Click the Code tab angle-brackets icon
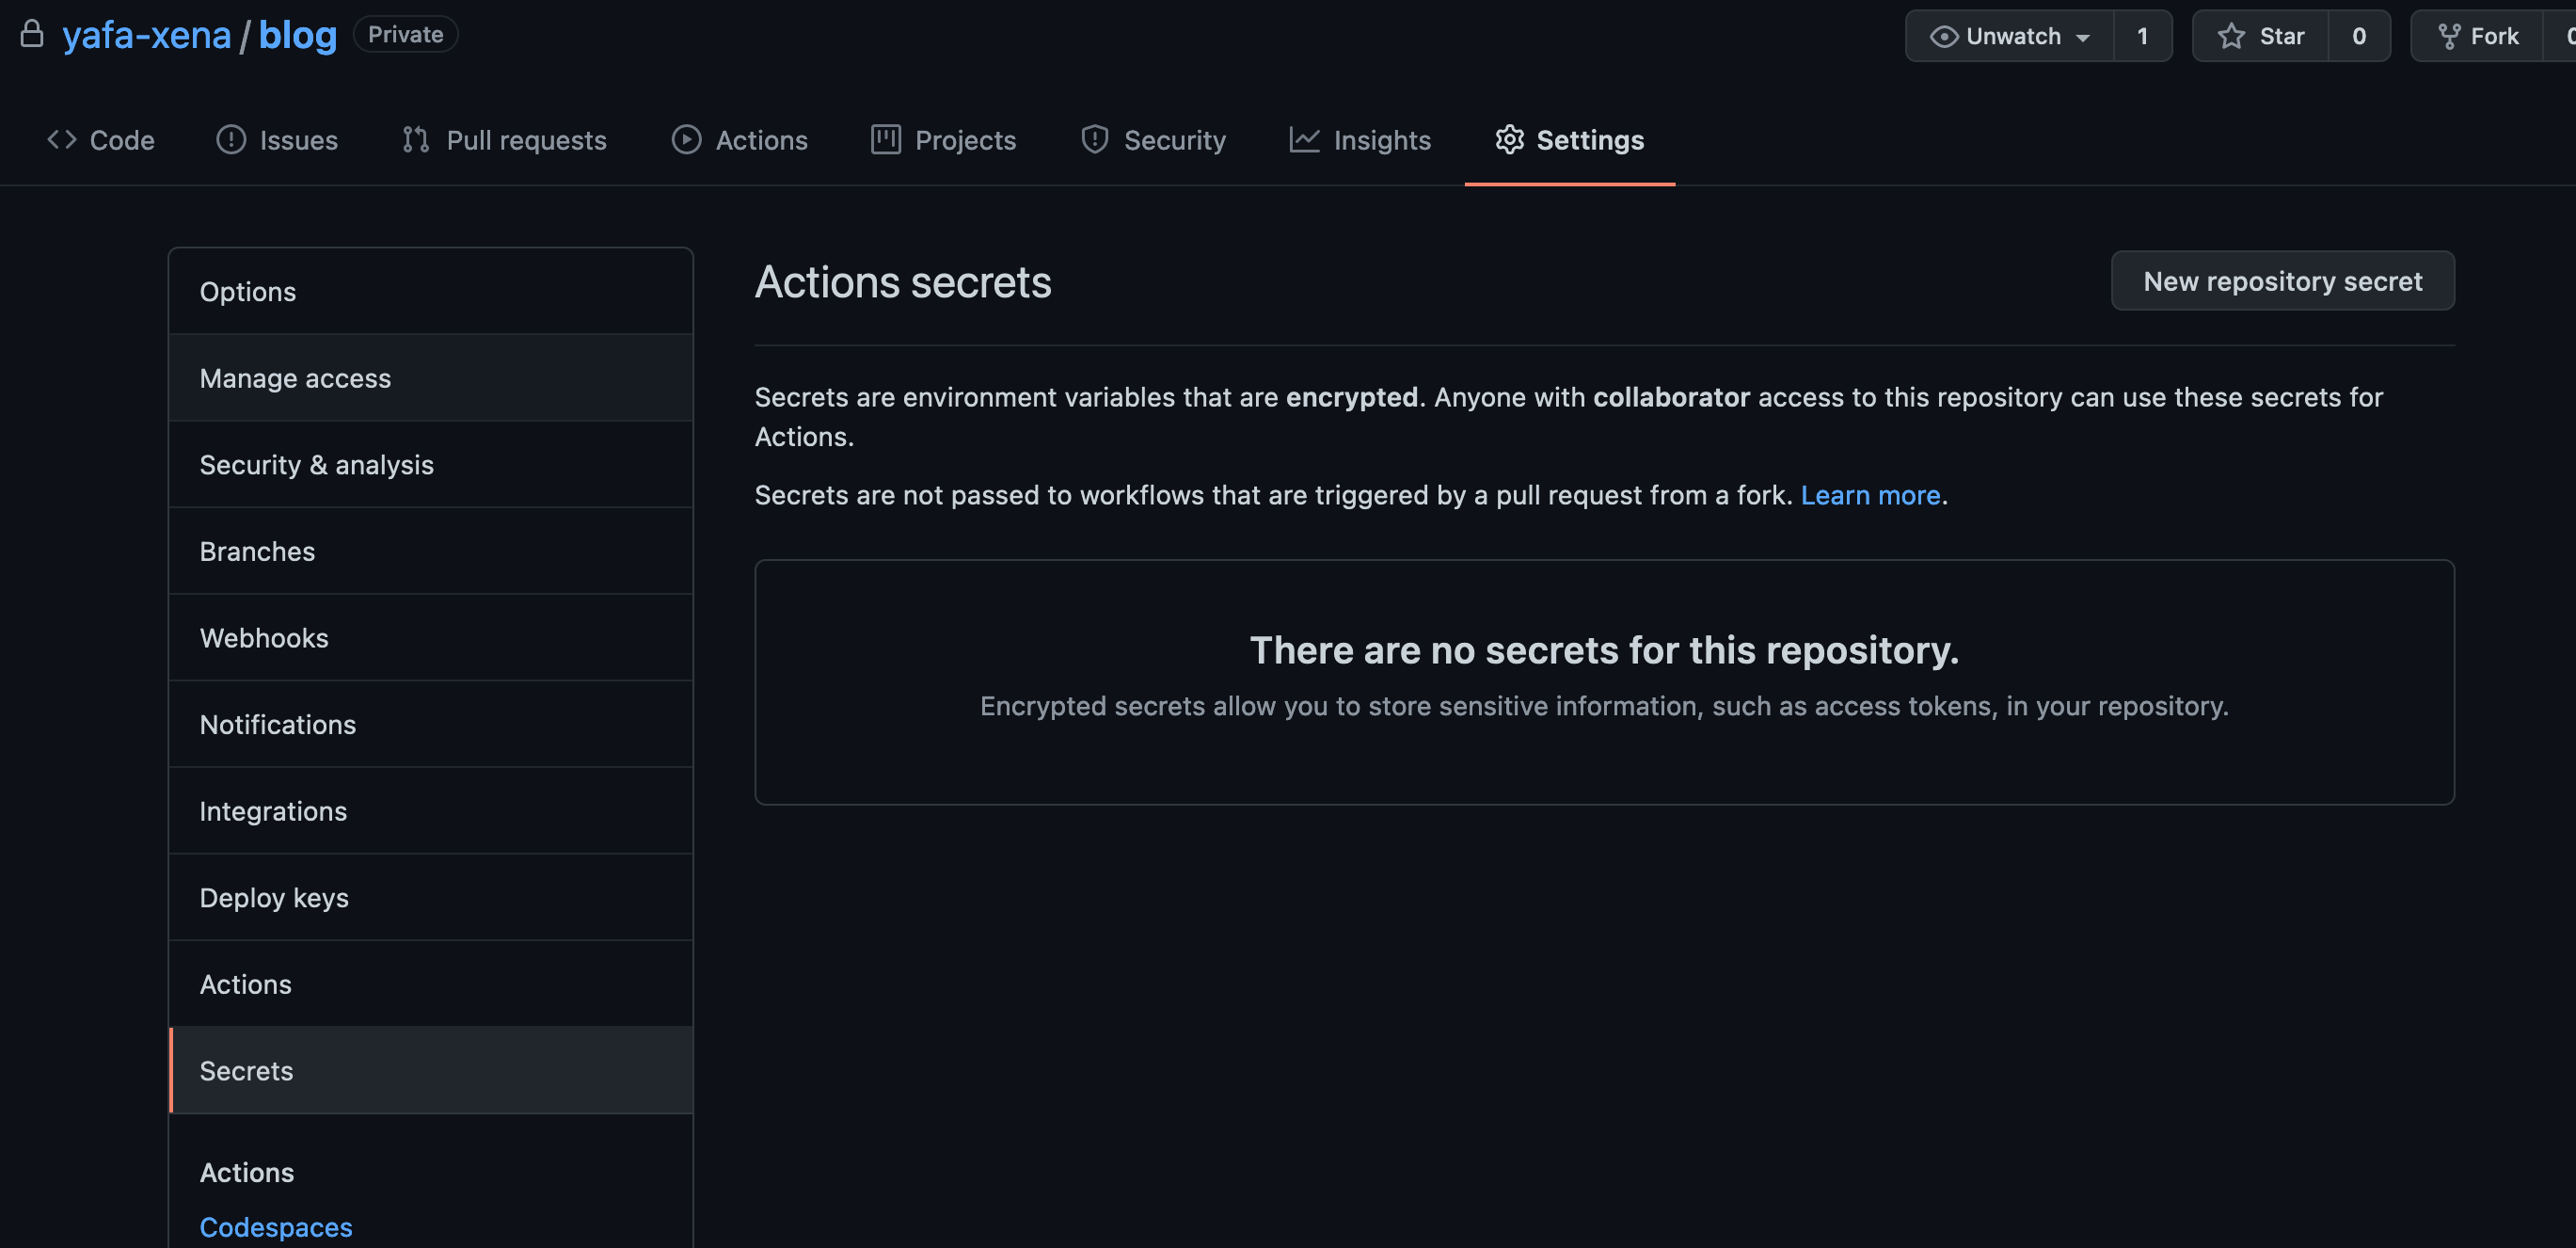Image resolution: width=2576 pixels, height=1248 pixels. click(62, 140)
